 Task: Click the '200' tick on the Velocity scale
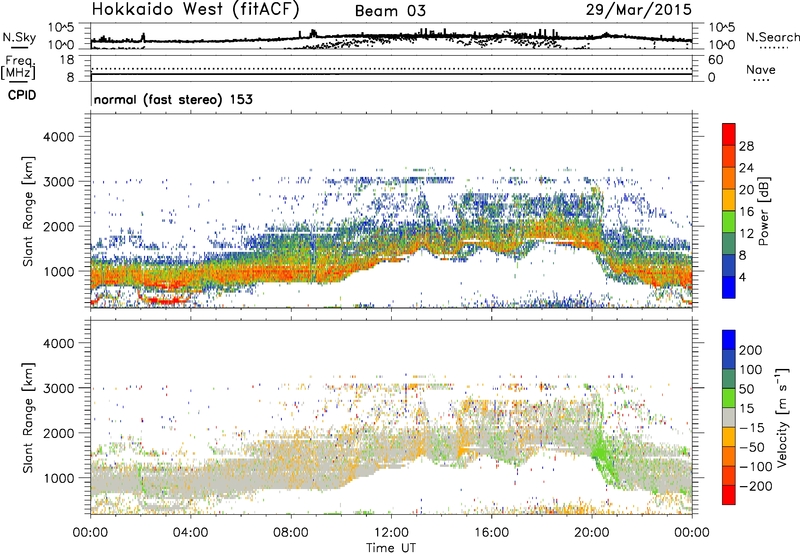click(x=751, y=350)
